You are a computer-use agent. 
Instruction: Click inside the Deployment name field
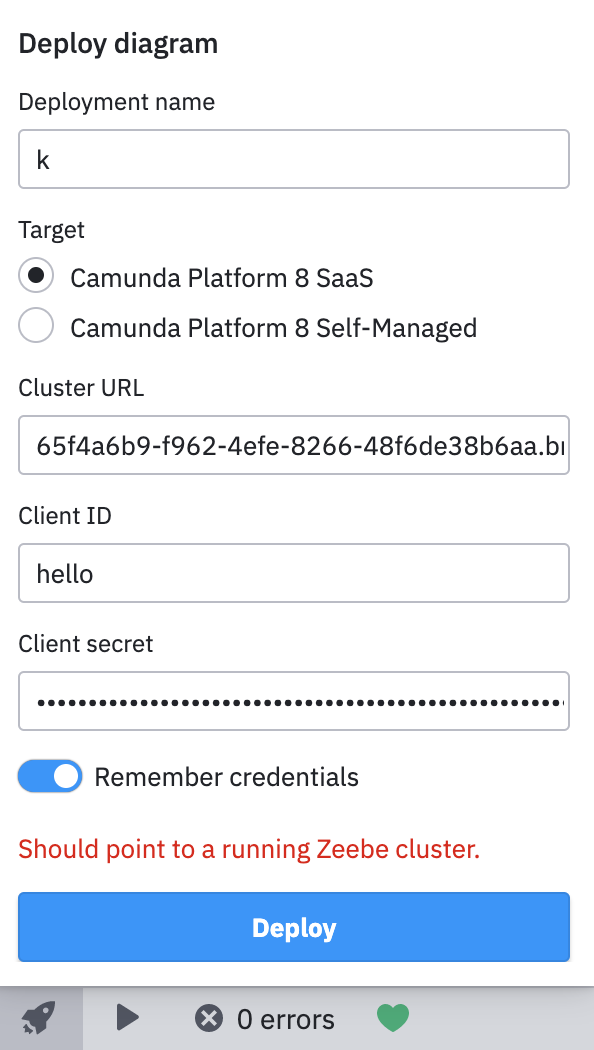[293, 158]
